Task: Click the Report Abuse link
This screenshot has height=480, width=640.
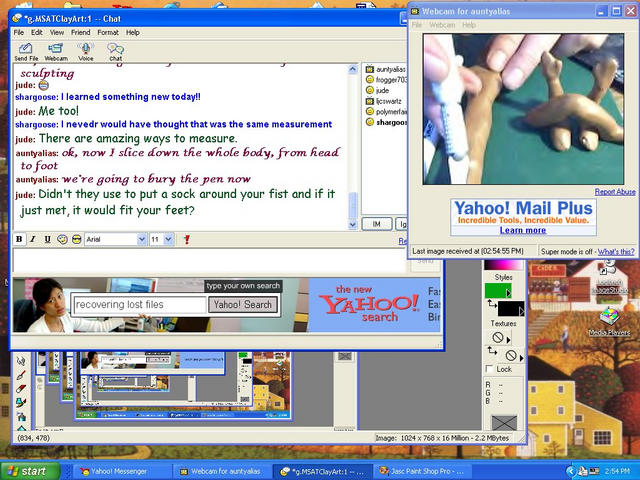Action: tap(615, 191)
